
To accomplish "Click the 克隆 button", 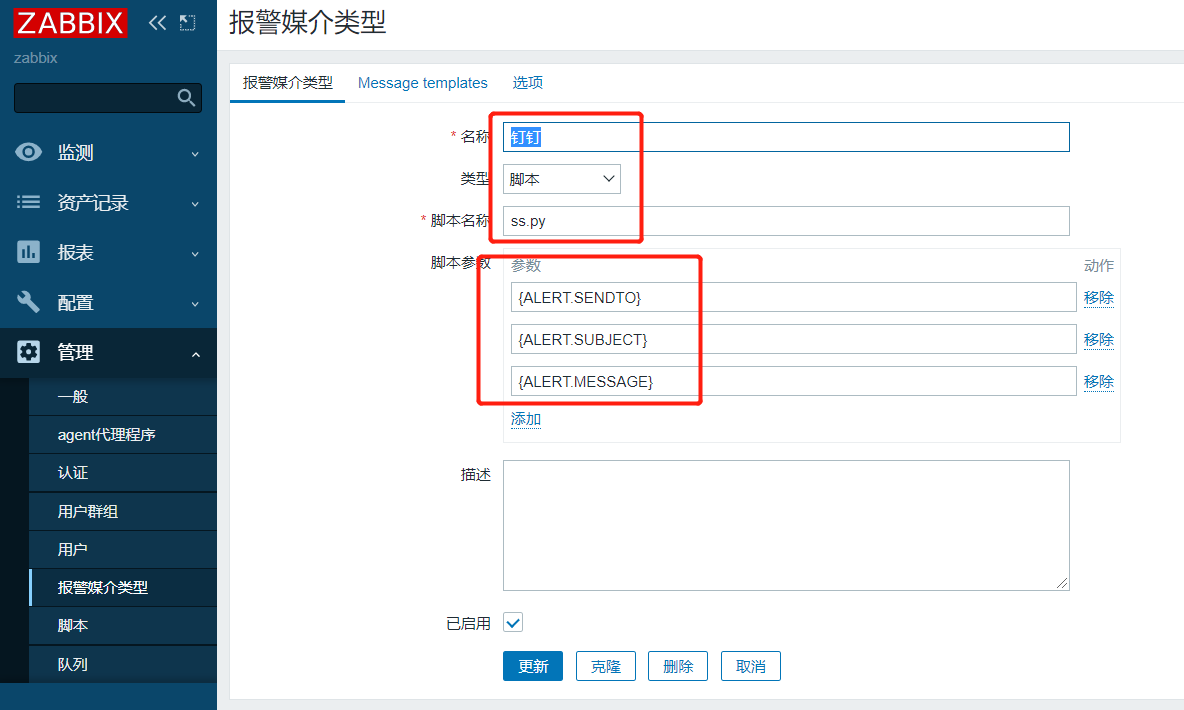I will [606, 666].
